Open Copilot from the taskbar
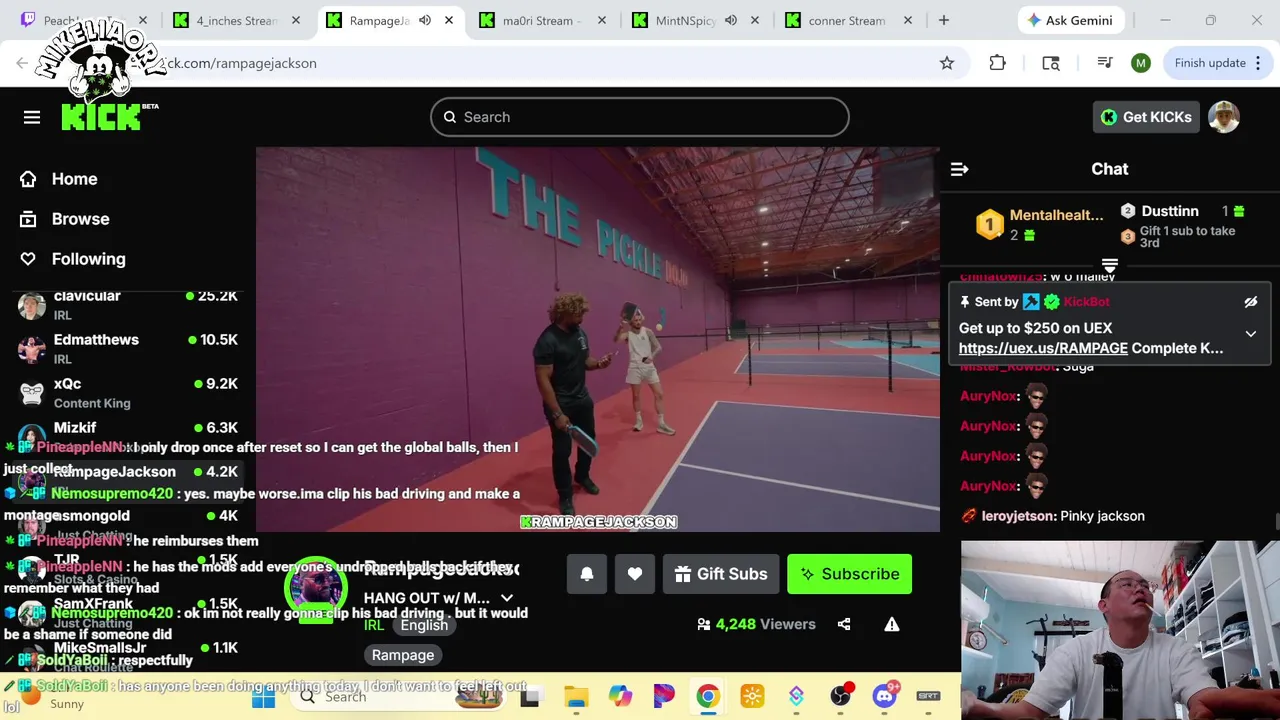1280x720 pixels. pos(620,697)
